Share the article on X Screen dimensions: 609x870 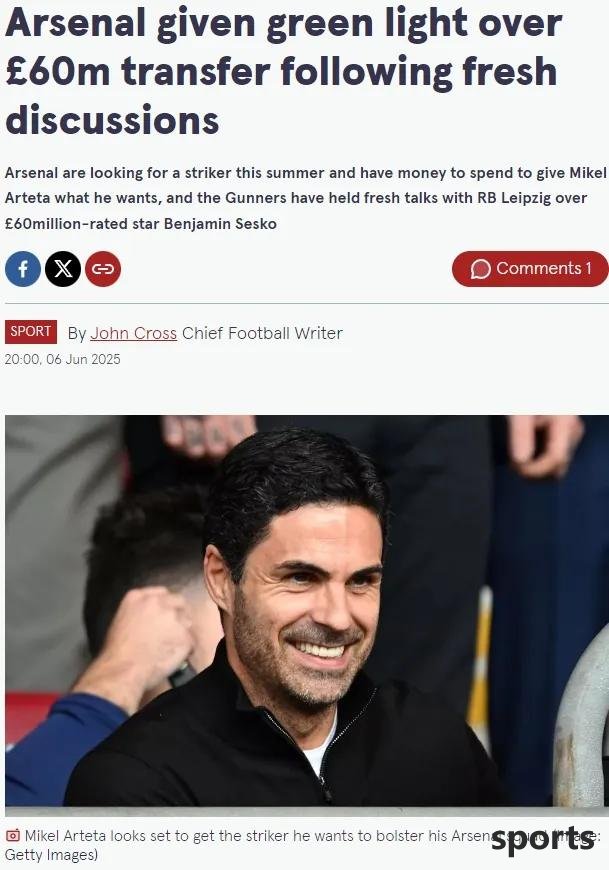coord(63,269)
